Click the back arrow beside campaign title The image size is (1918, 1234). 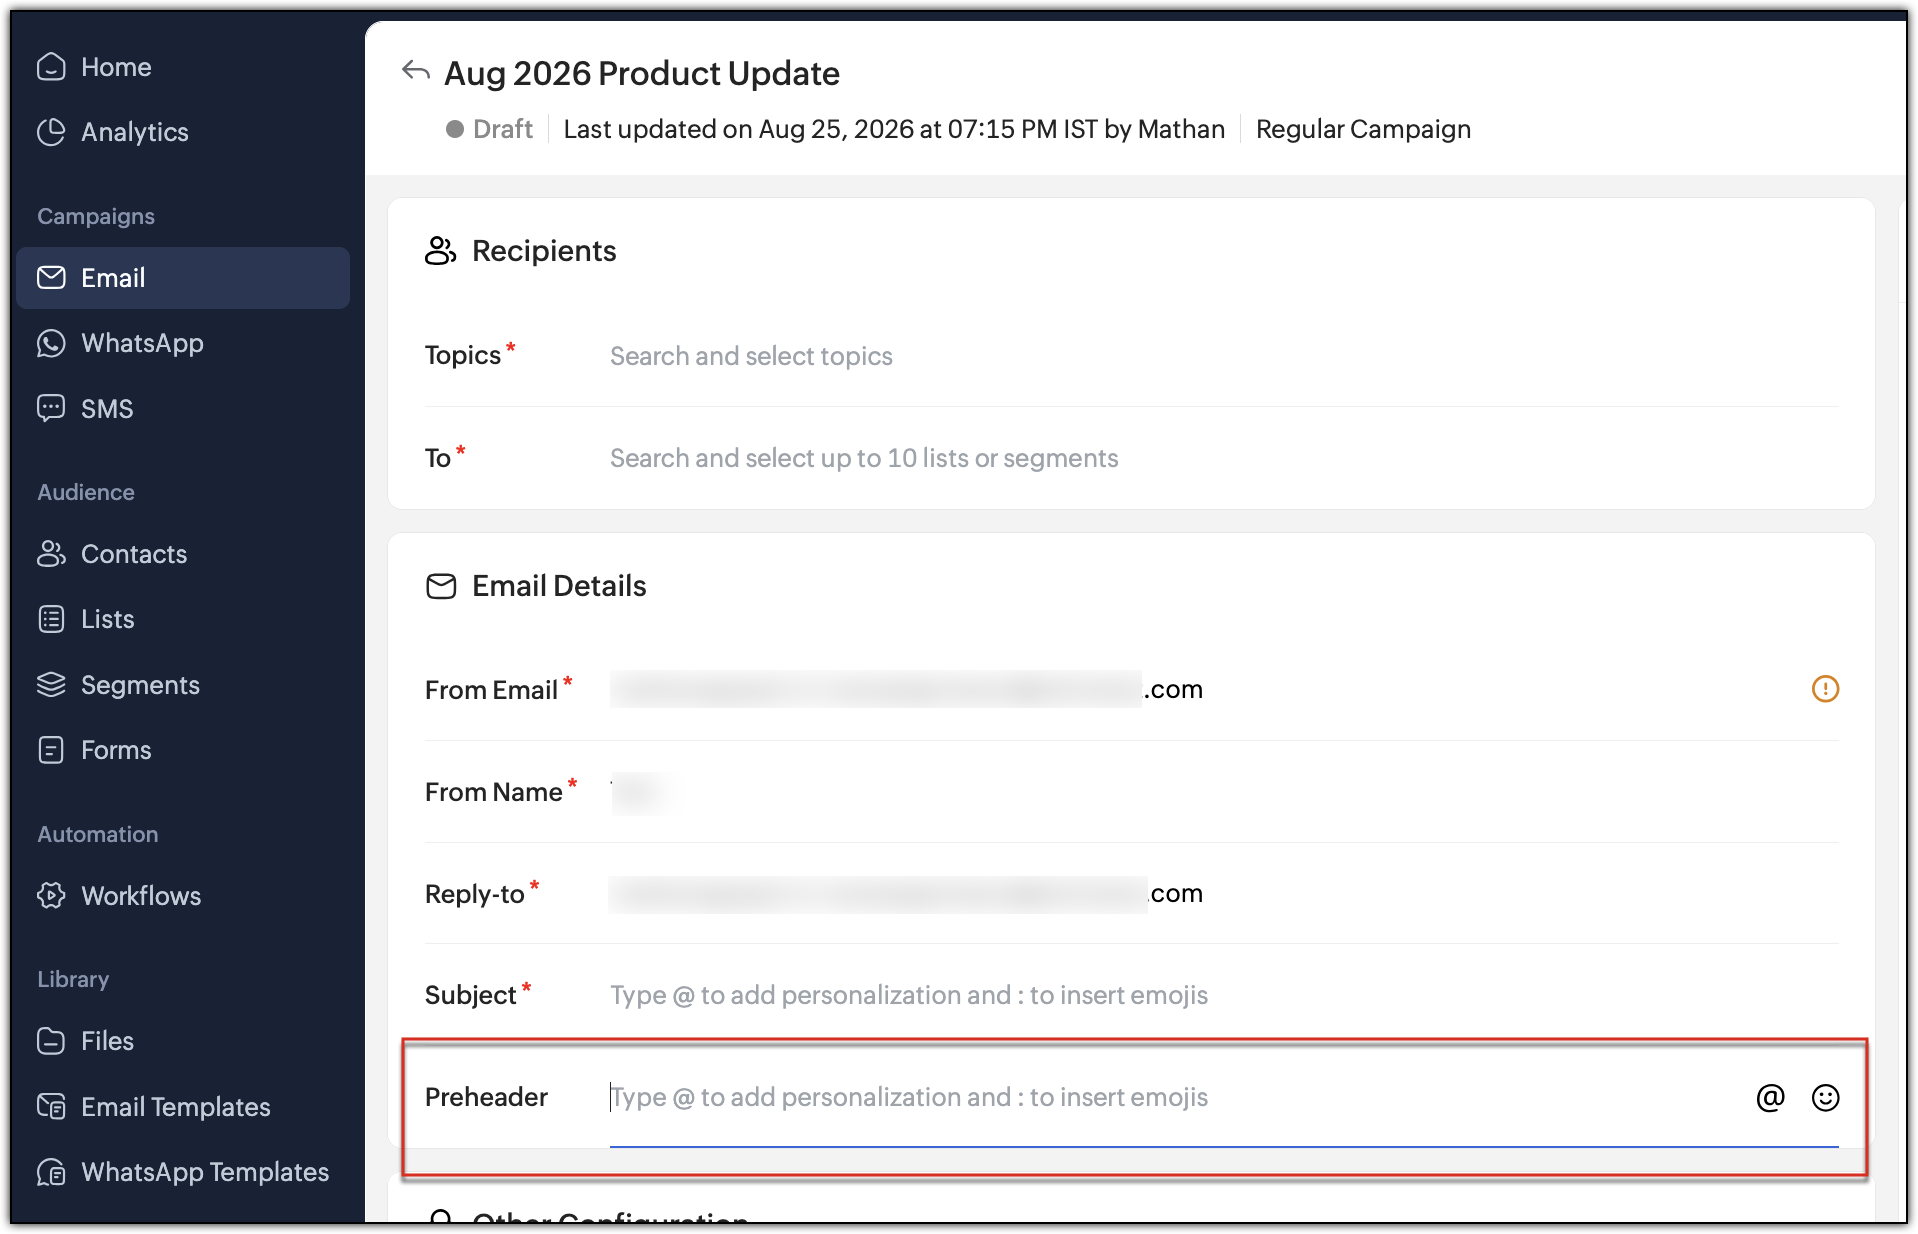[x=415, y=71]
